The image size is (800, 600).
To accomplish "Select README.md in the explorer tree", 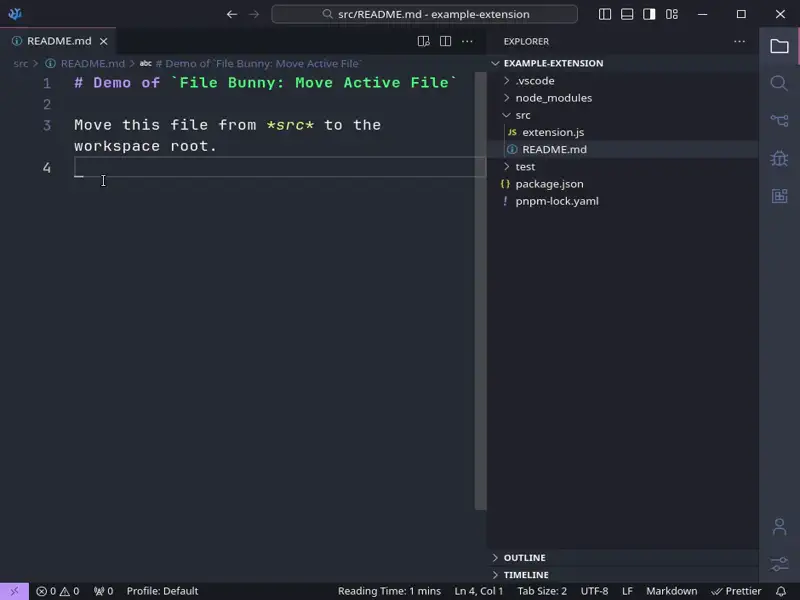I will (622, 149).
